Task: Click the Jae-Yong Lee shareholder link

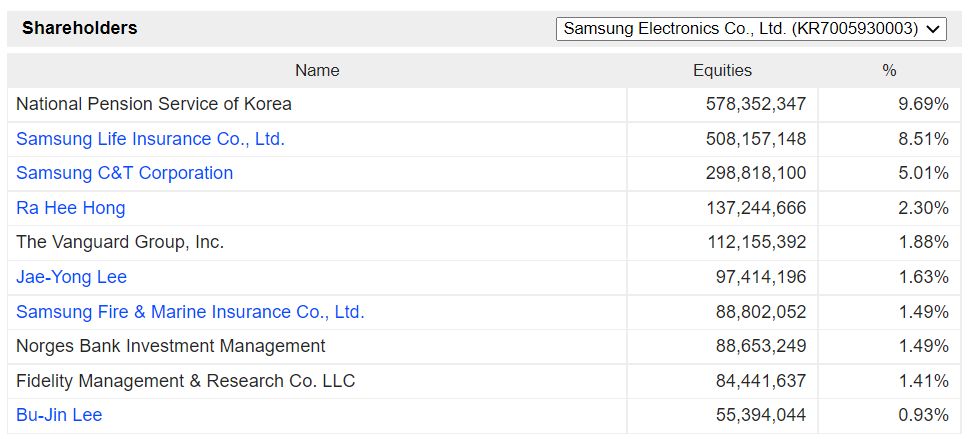Action: [71, 277]
